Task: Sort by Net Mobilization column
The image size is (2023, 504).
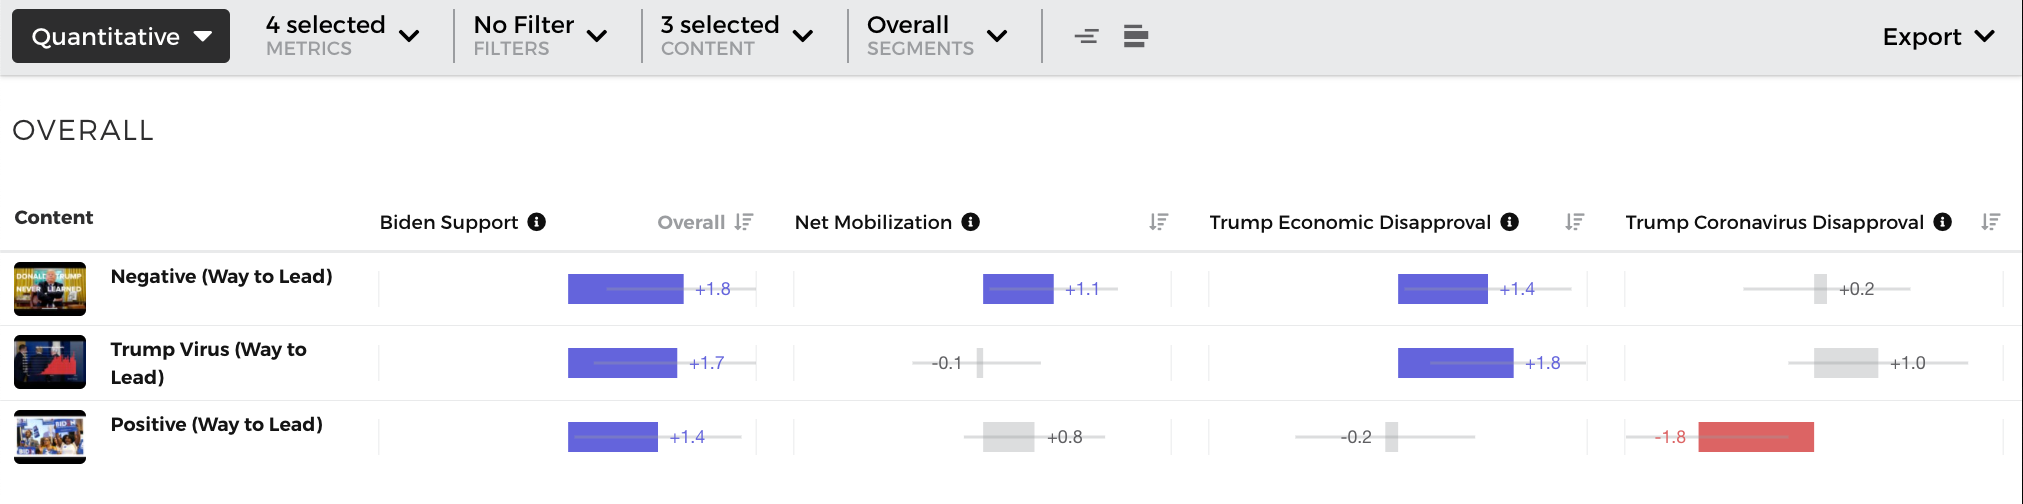Action: click(1158, 222)
